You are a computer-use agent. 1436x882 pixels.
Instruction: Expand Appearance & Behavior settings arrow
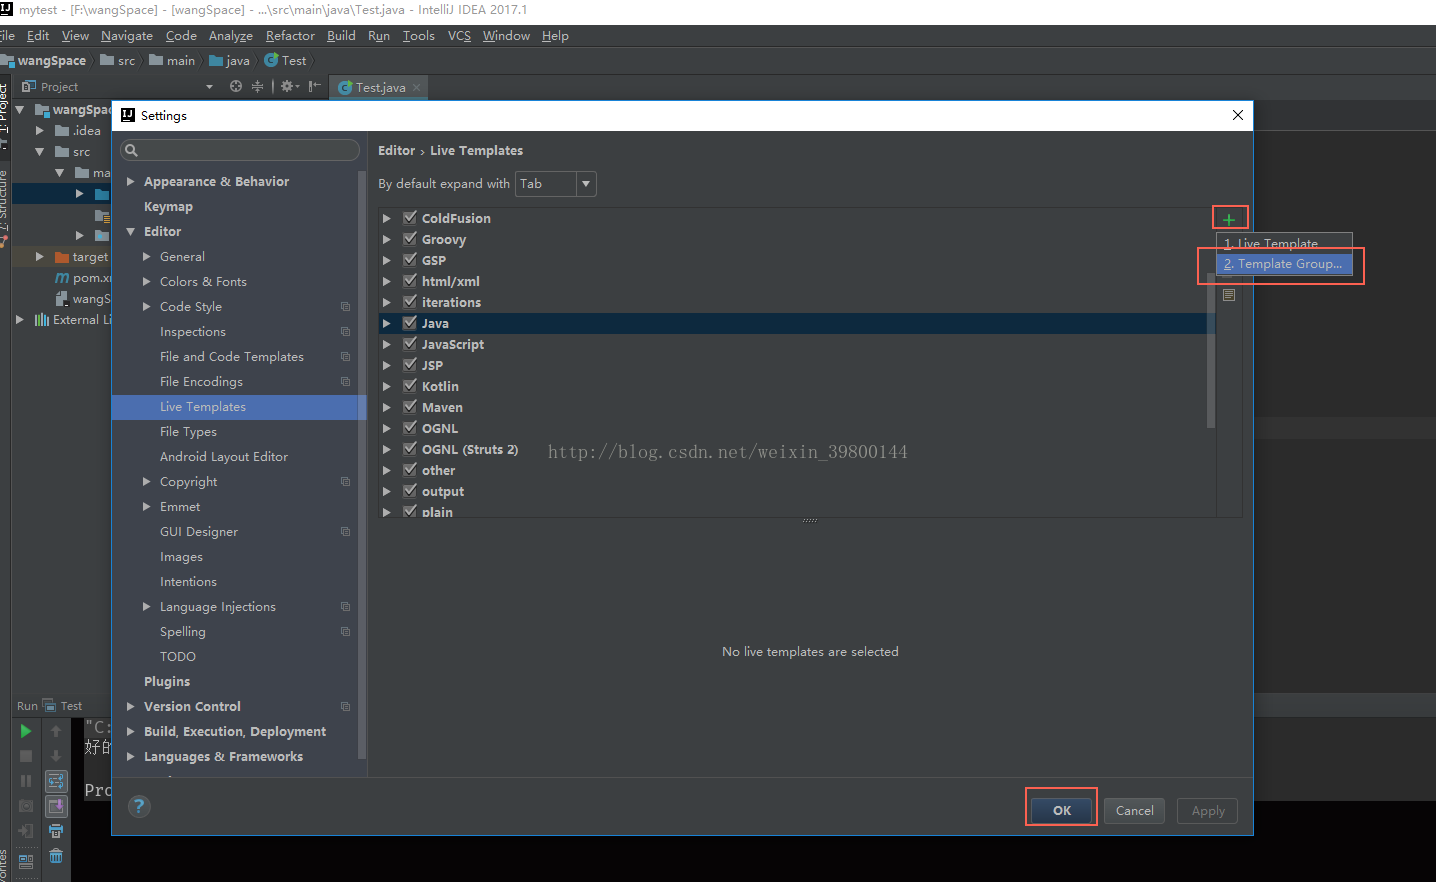(x=130, y=182)
